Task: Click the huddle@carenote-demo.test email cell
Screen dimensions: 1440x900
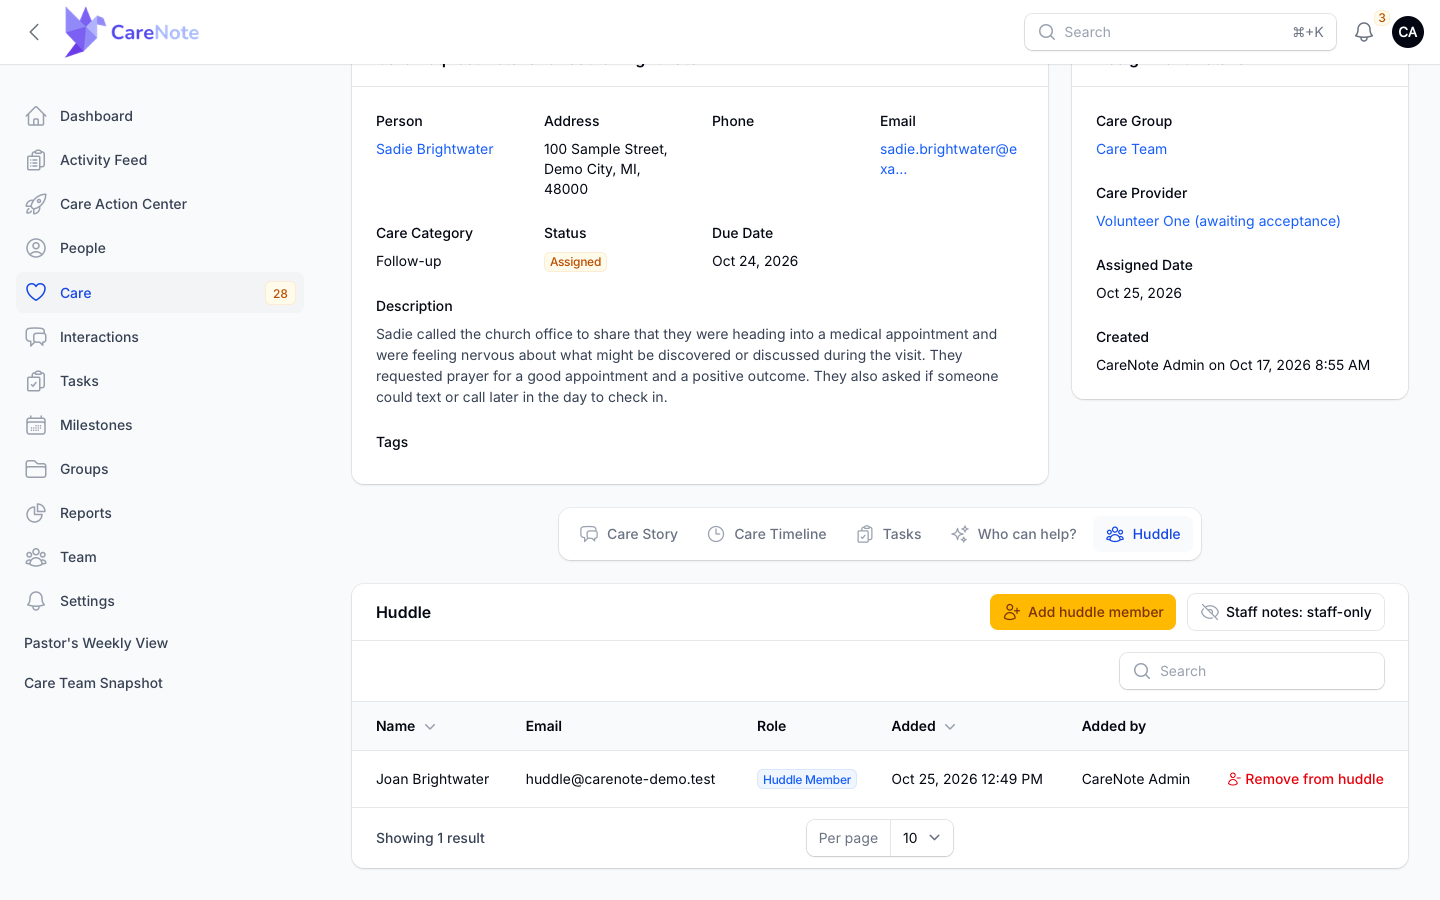Action: [621, 779]
